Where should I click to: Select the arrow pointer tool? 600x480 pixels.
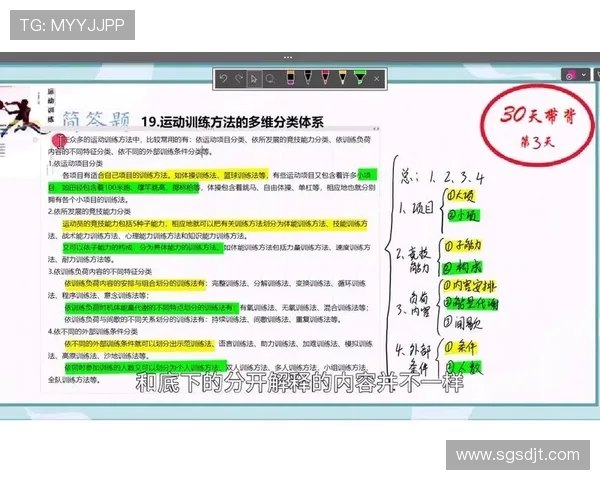[254, 79]
